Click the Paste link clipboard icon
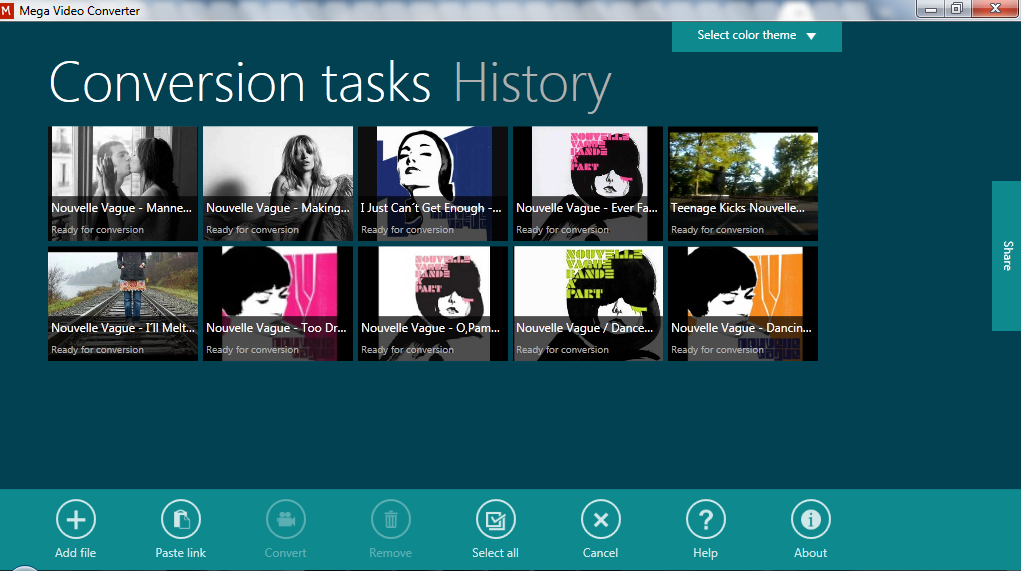 [180, 520]
